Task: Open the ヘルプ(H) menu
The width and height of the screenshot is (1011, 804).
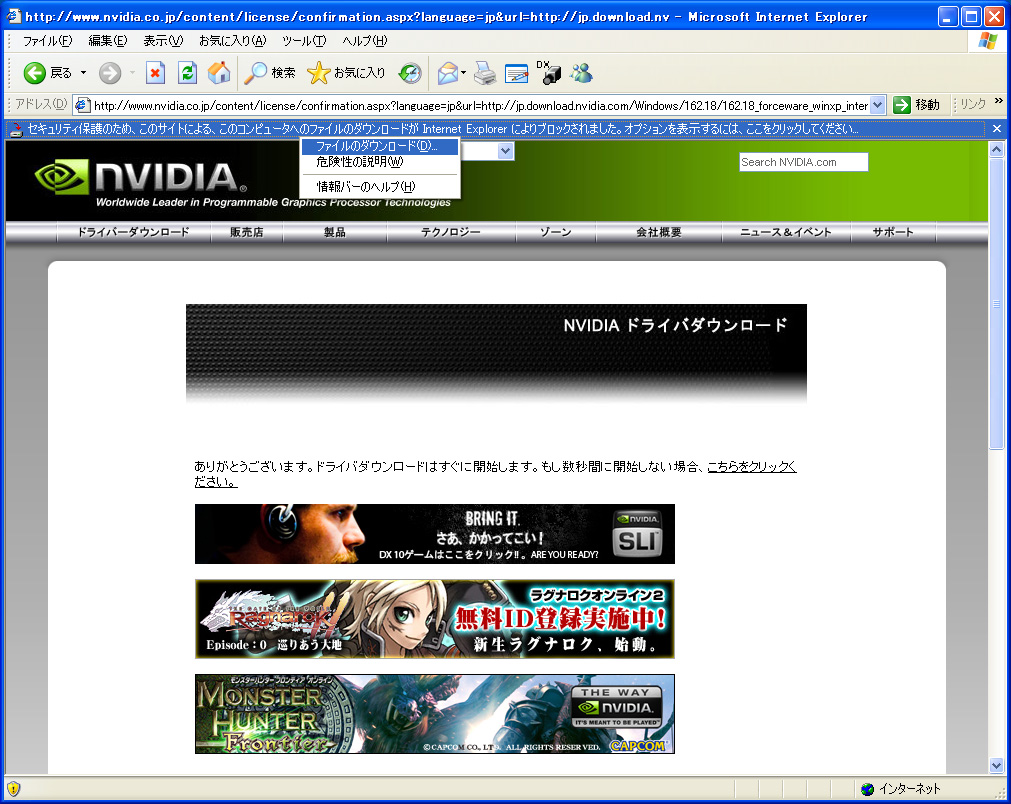Action: 364,41
